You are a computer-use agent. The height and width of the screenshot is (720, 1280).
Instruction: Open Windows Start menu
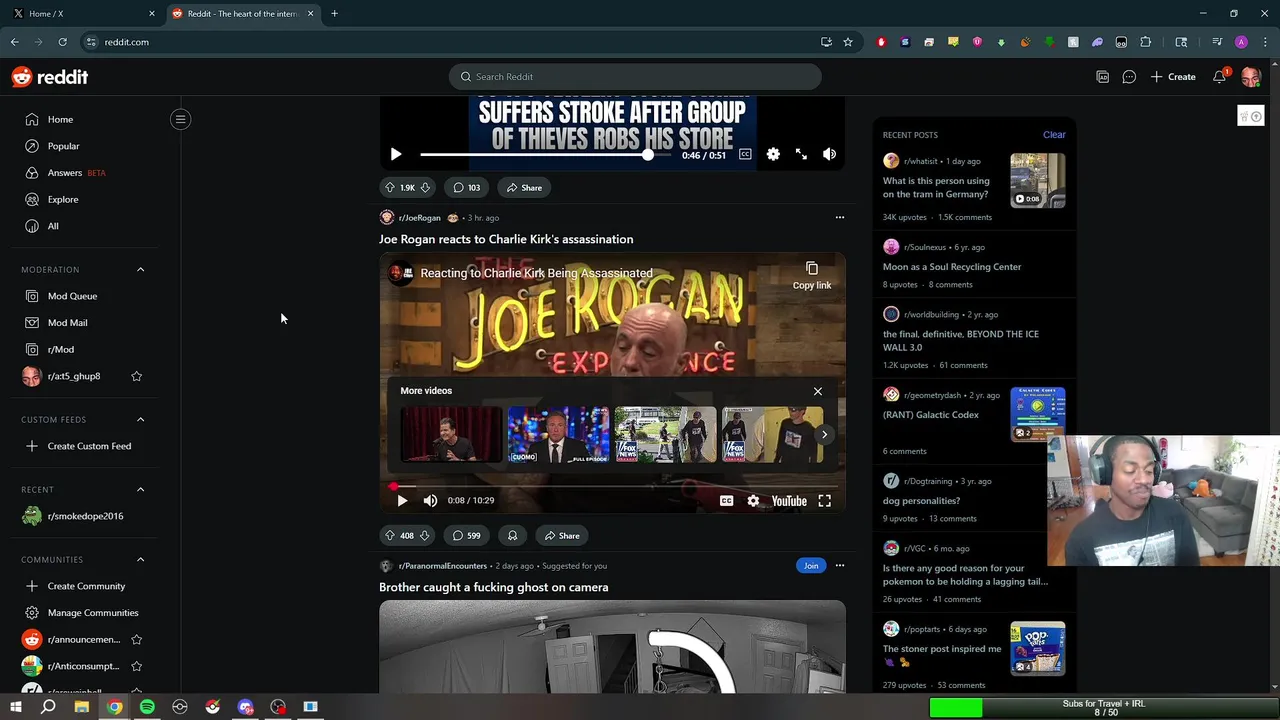tap(15, 707)
